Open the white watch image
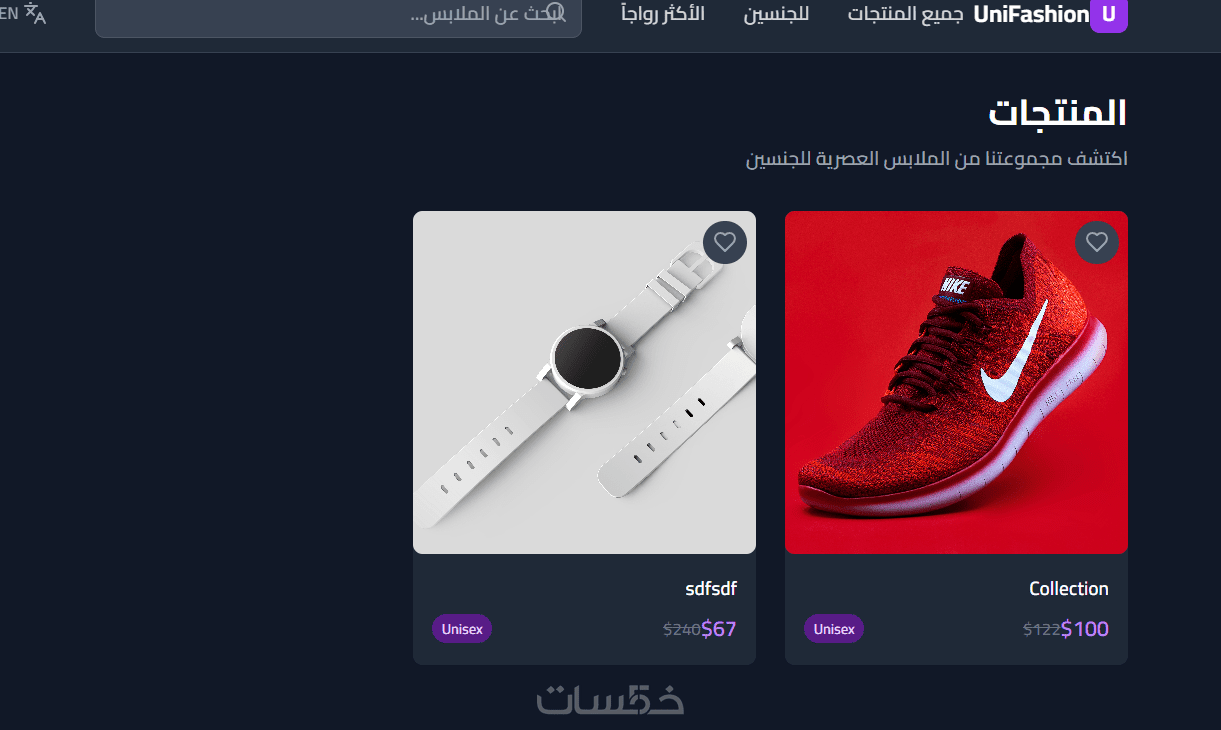1221x730 pixels. click(x=584, y=382)
